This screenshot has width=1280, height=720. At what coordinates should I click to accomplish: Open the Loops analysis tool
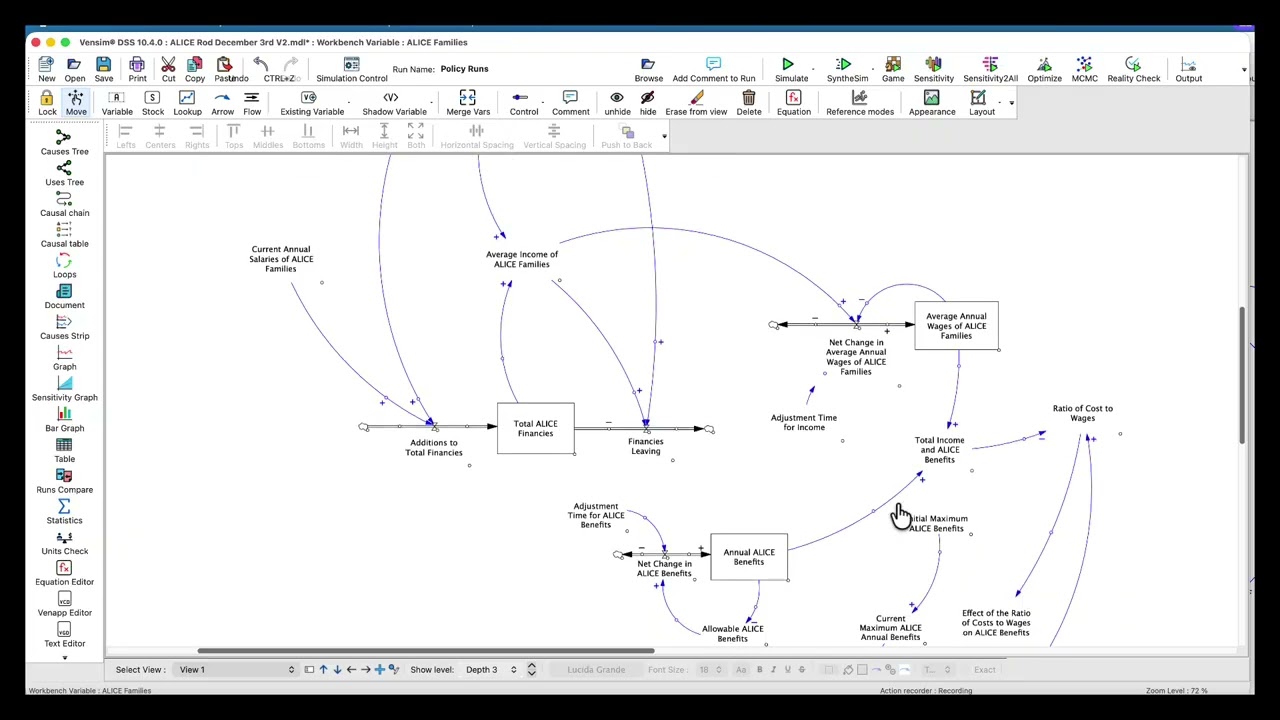(64, 265)
